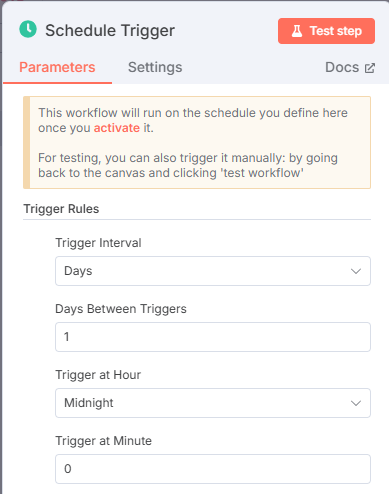This screenshot has height=494, width=389.
Task: Switch to the Settings tab
Action: (x=155, y=67)
